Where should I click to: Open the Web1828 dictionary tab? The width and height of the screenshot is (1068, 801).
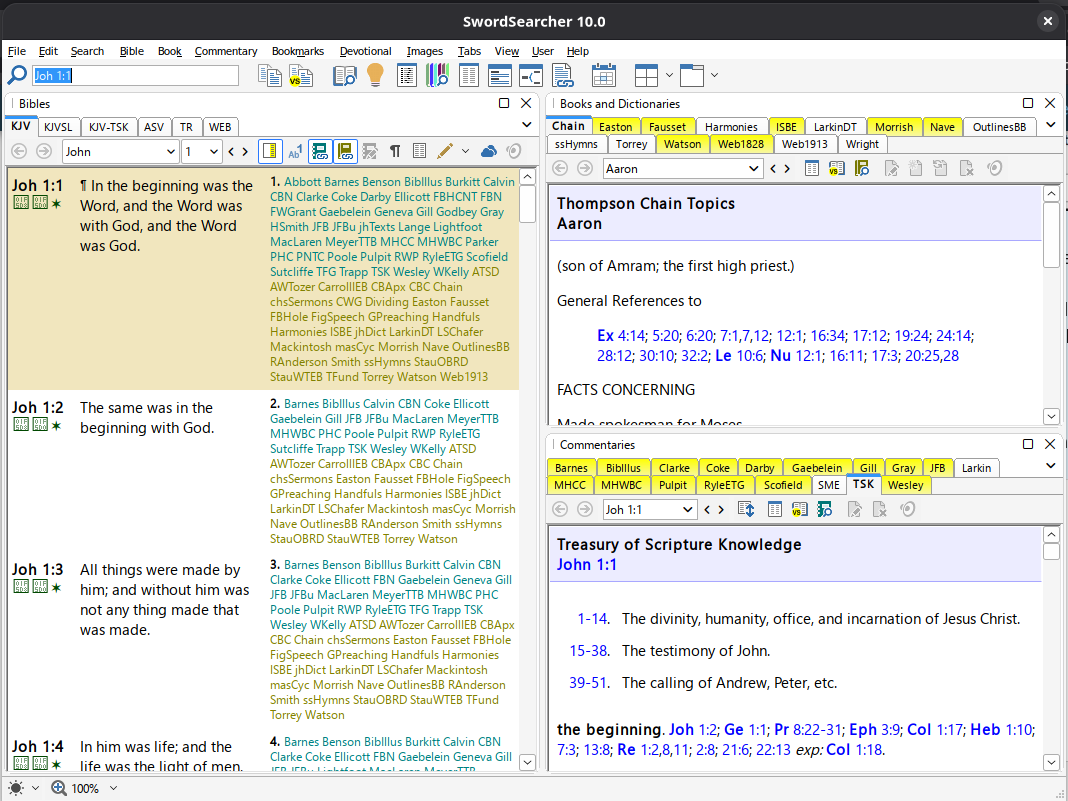pos(742,144)
